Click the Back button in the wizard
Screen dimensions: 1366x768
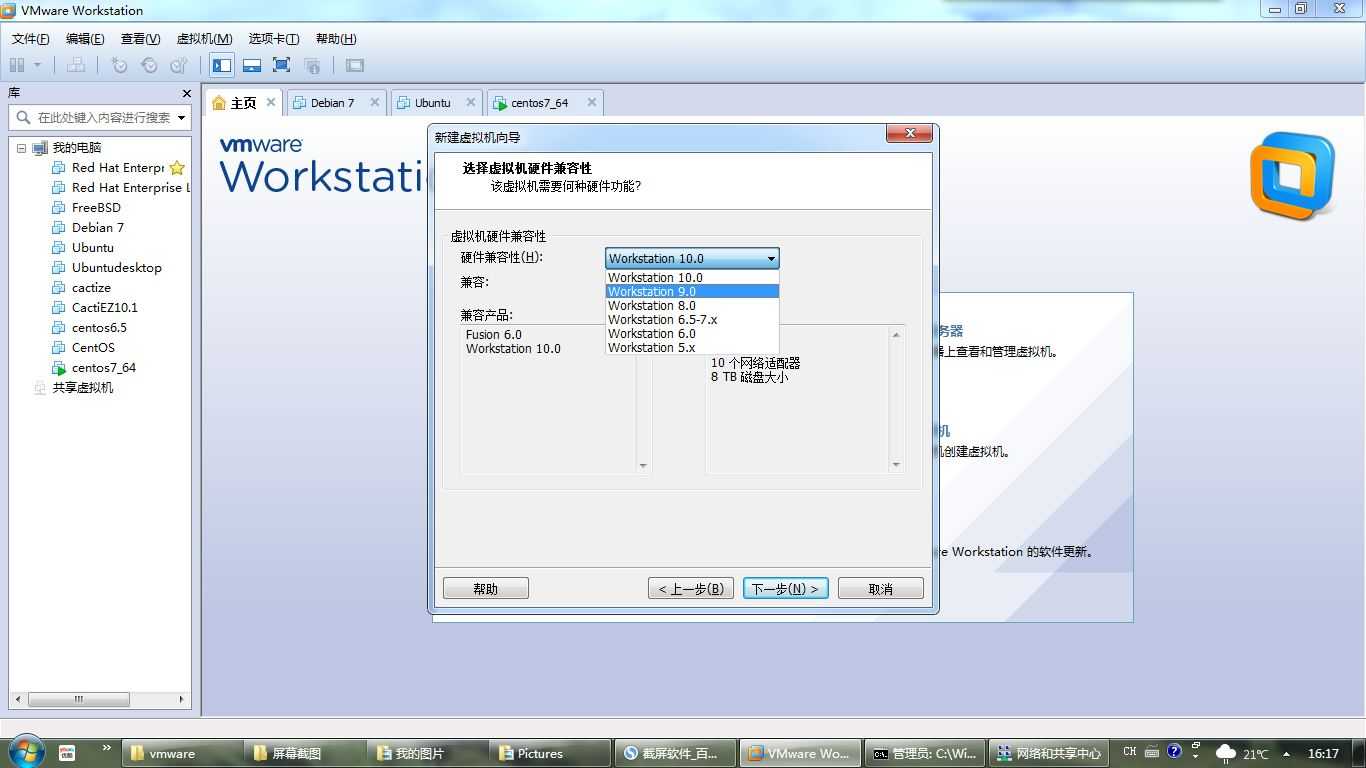tap(691, 589)
